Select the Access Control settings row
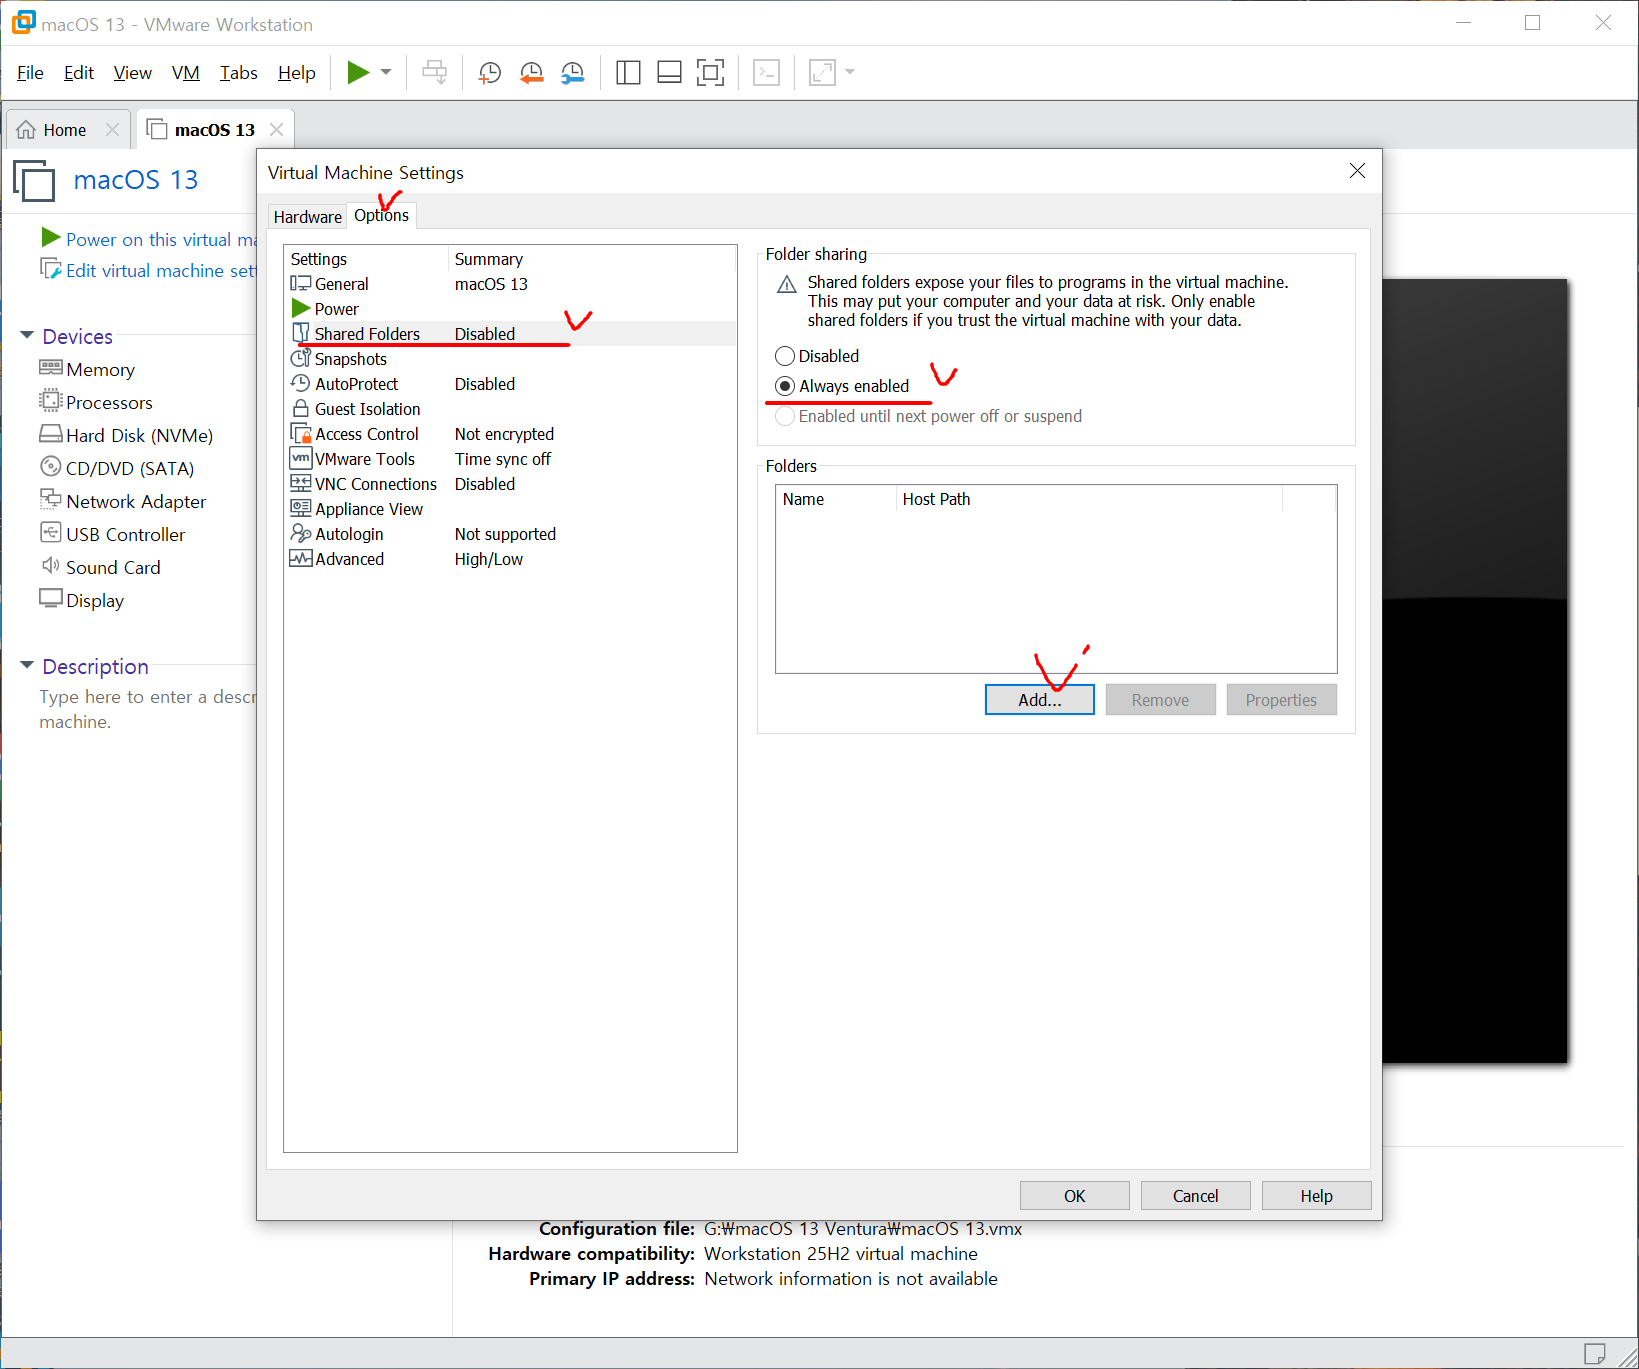Screen dimensions: 1639x1369 [510, 434]
